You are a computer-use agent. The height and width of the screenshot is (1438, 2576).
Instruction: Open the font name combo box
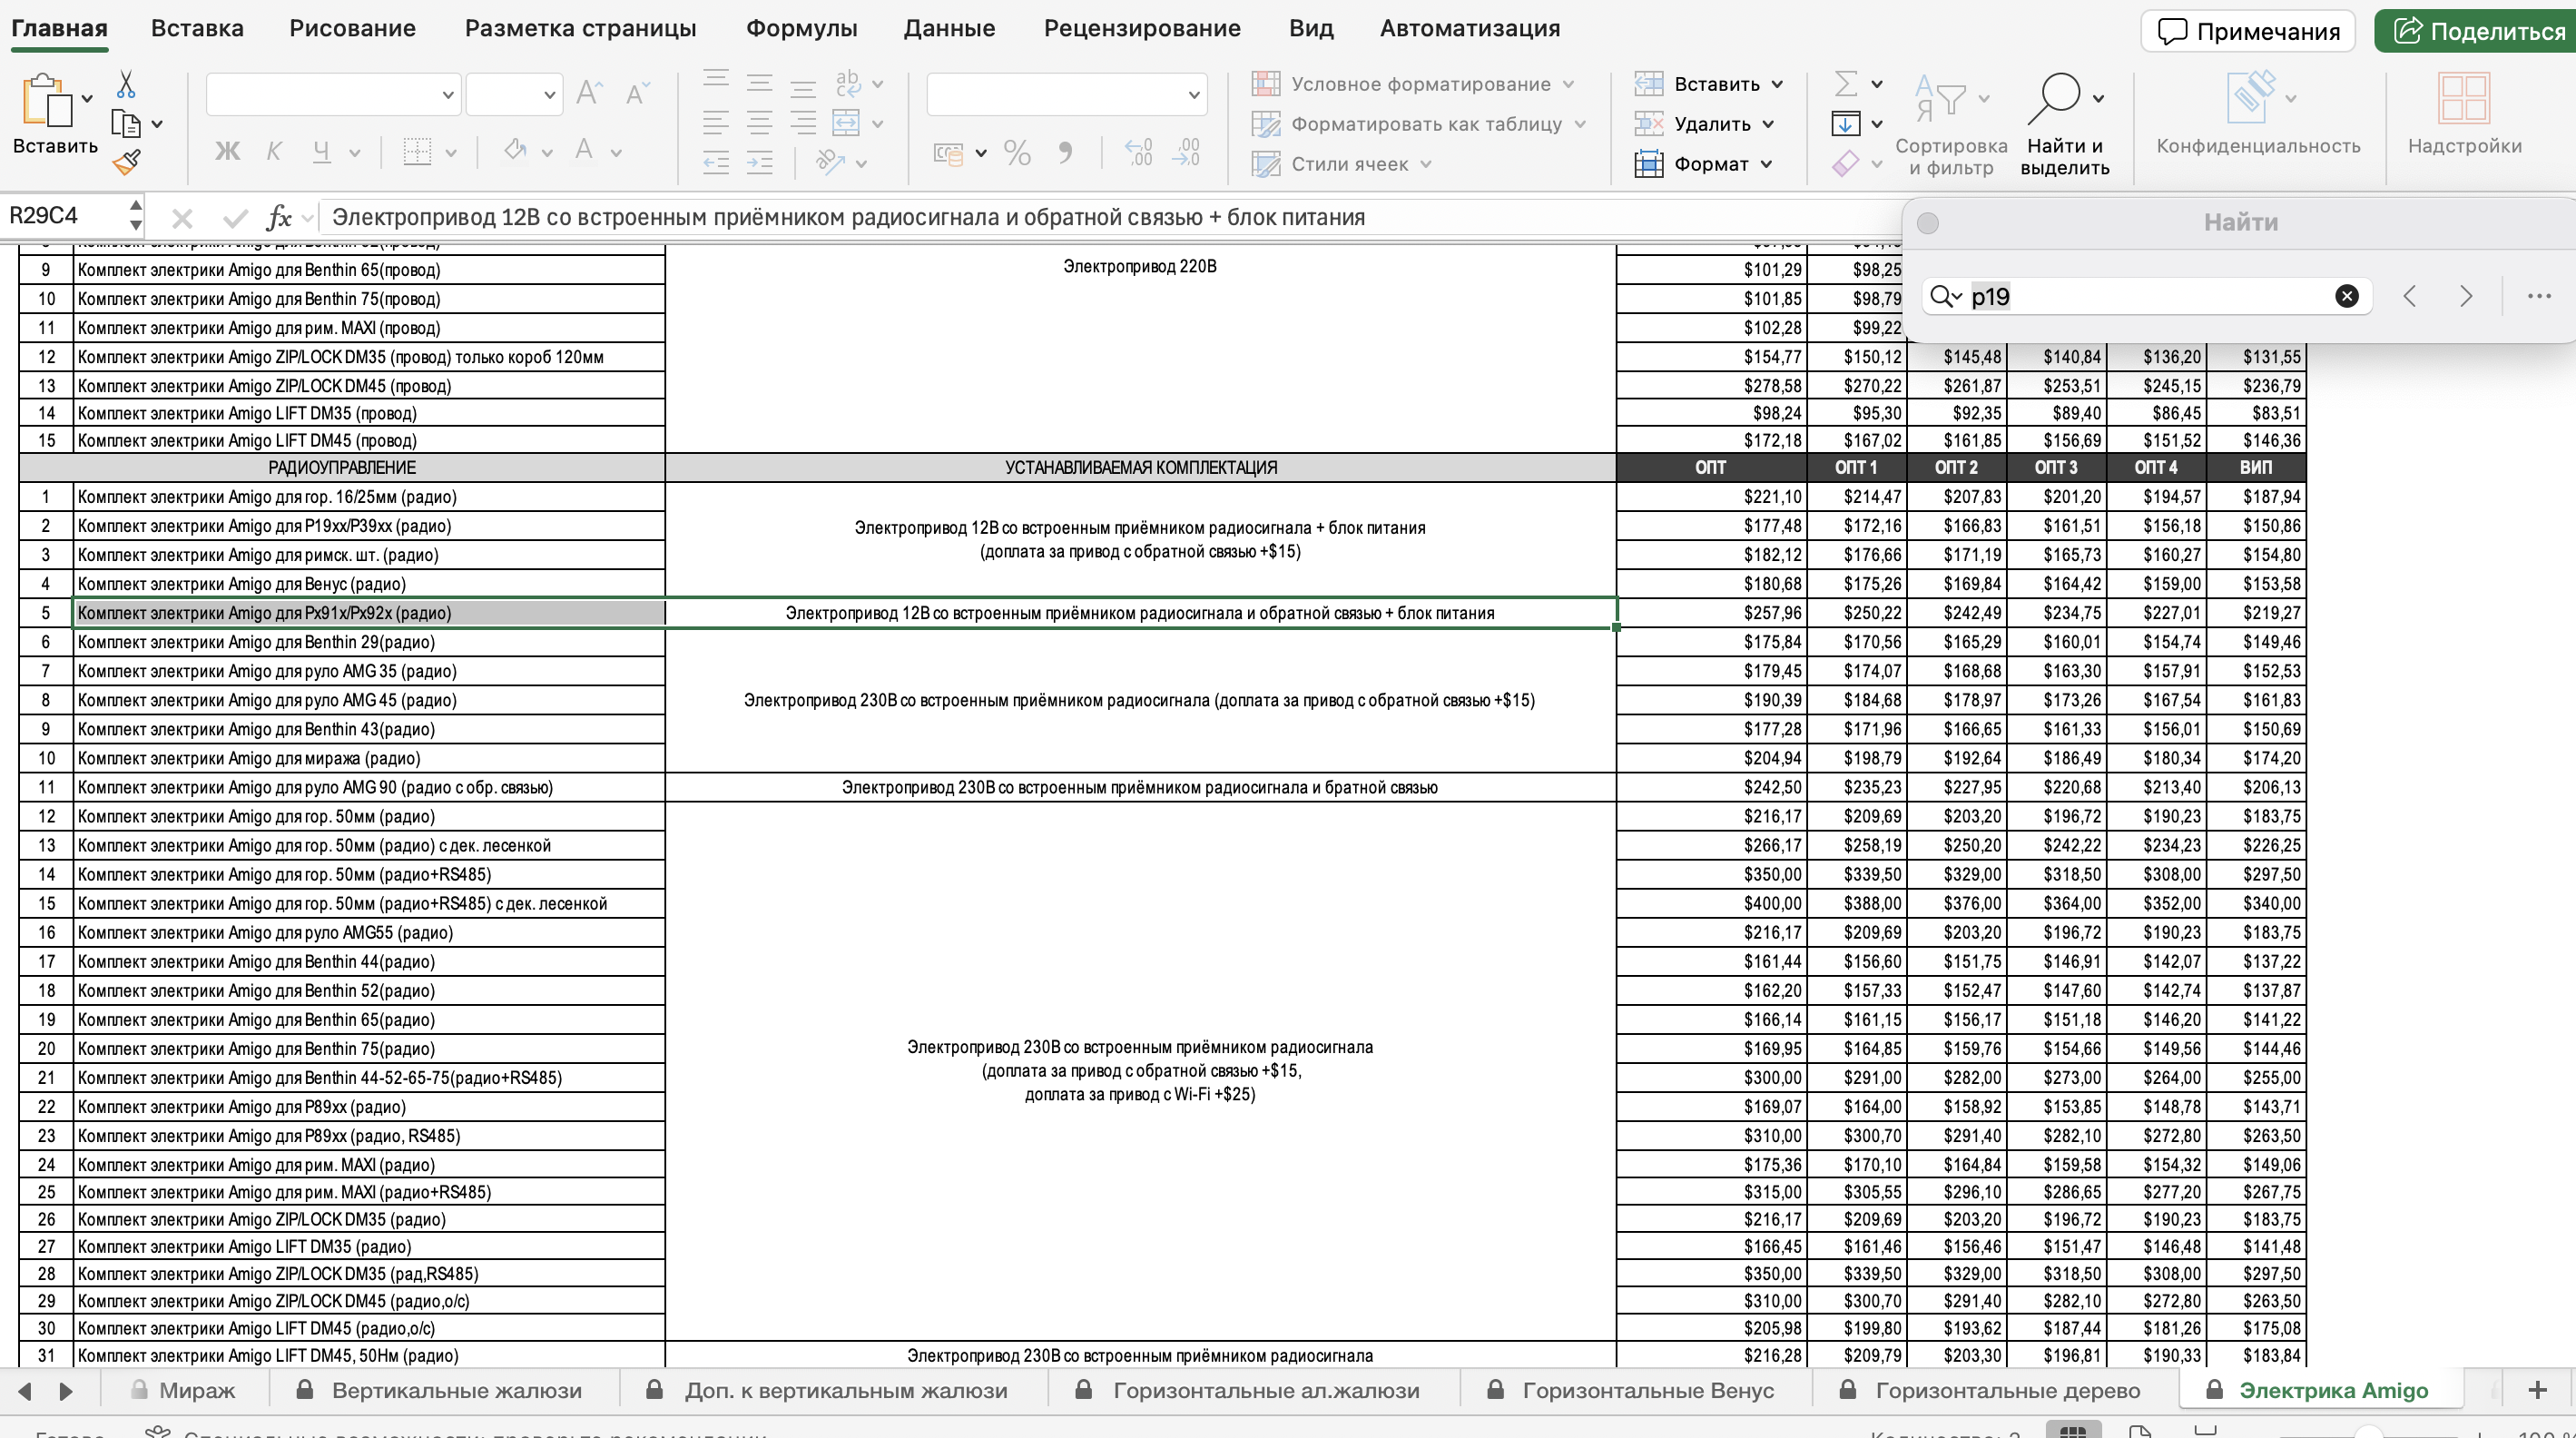333,95
